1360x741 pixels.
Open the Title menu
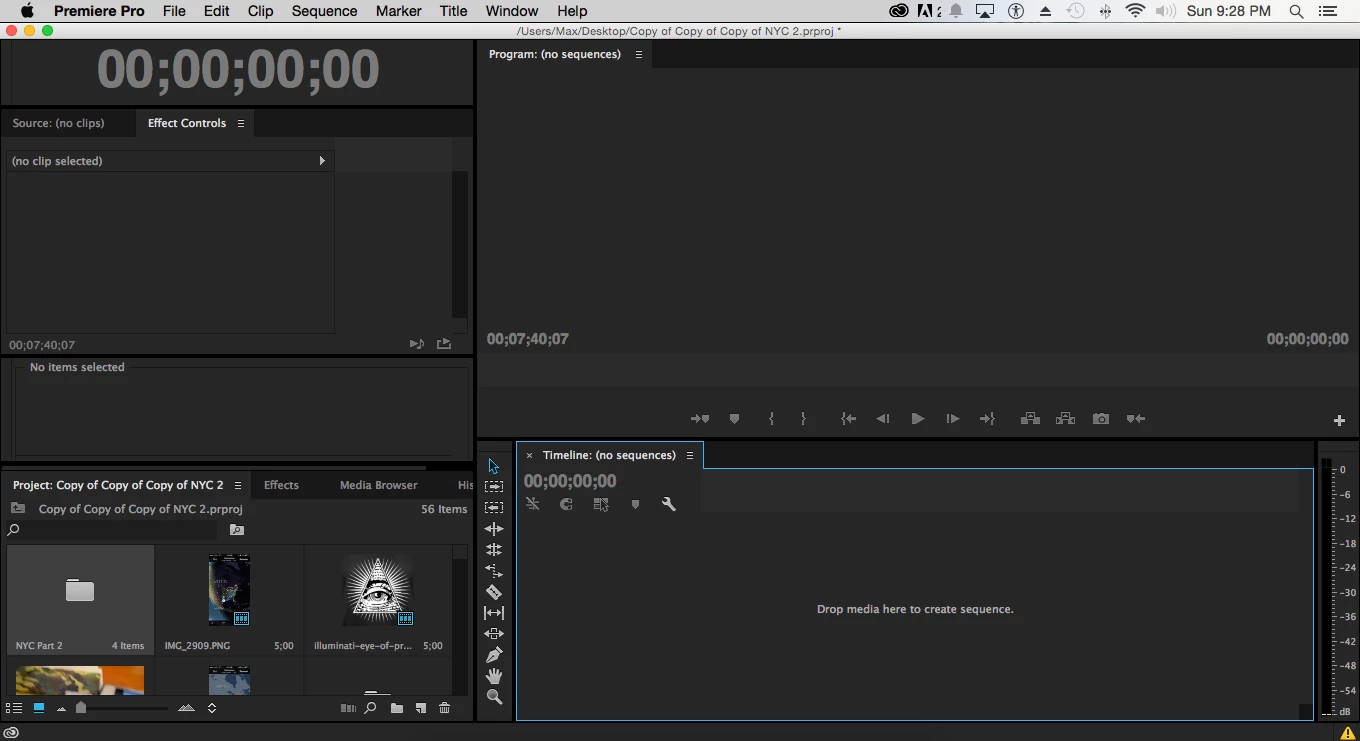point(453,11)
